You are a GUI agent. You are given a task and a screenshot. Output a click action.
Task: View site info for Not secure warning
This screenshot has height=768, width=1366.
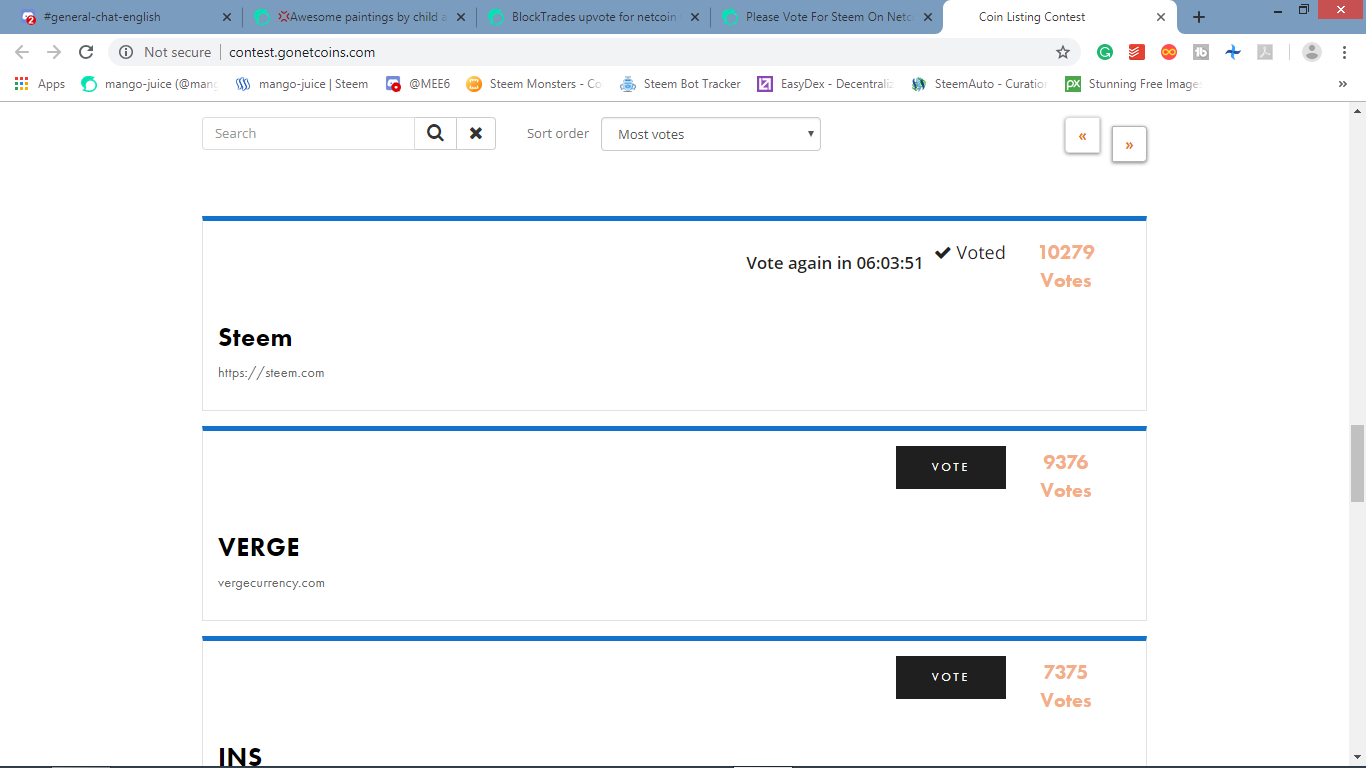[165, 52]
